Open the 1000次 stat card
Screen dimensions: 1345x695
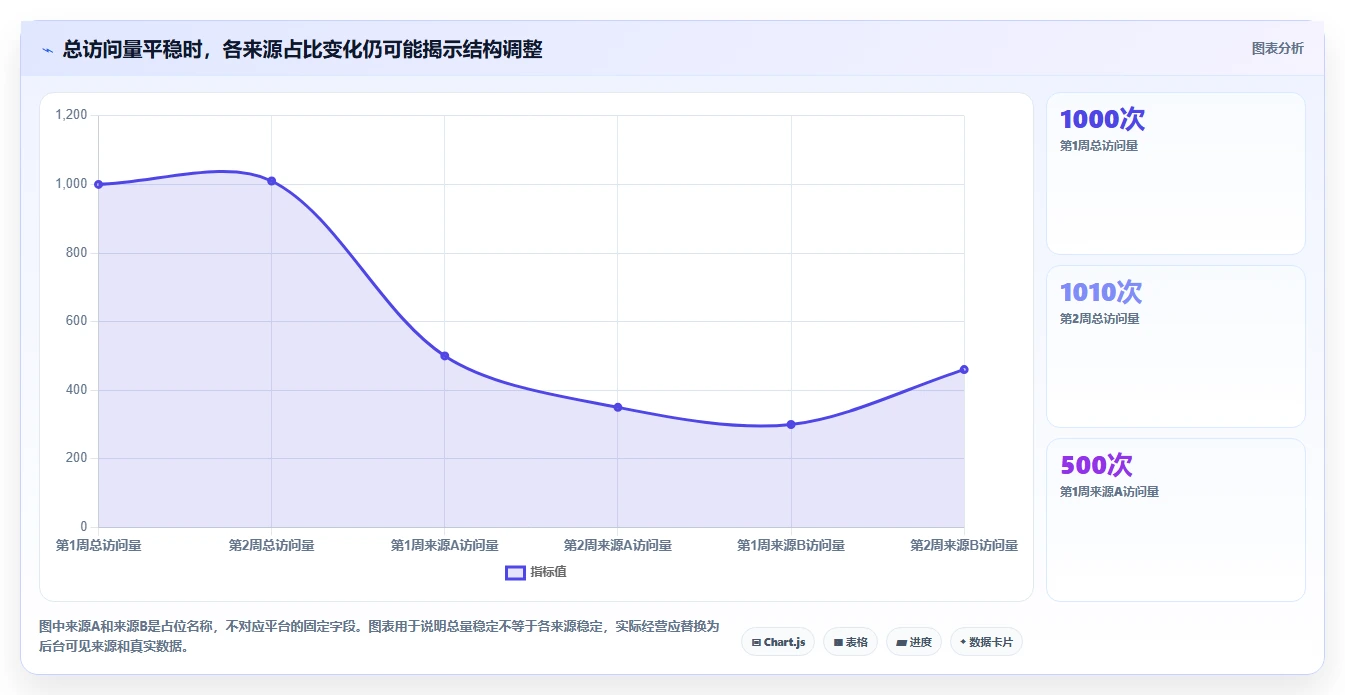[1176, 173]
